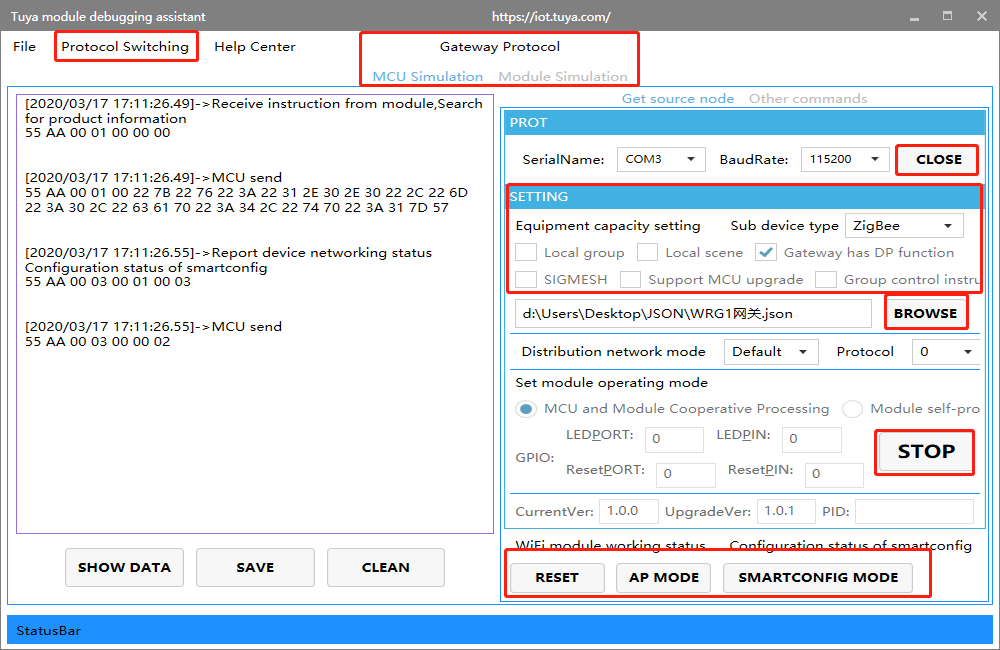This screenshot has width=1000, height=650.
Task: Open the Help Center menu
Action: [x=254, y=47]
